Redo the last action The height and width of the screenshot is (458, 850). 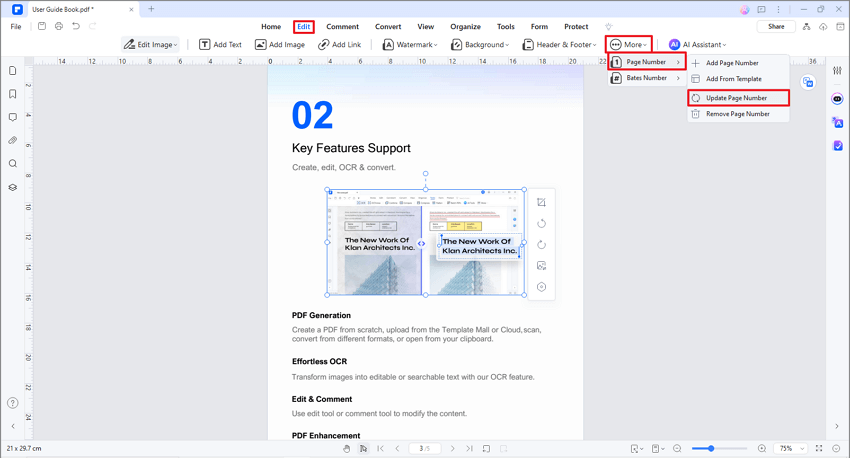click(x=93, y=26)
